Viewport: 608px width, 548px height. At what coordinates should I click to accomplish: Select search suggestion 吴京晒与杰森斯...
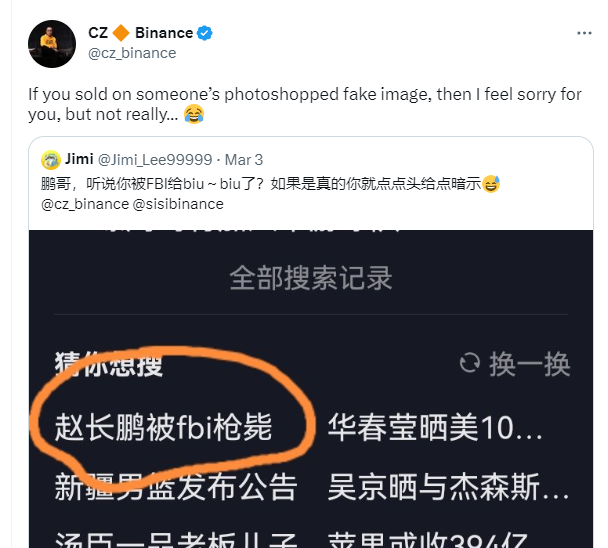pos(448,486)
